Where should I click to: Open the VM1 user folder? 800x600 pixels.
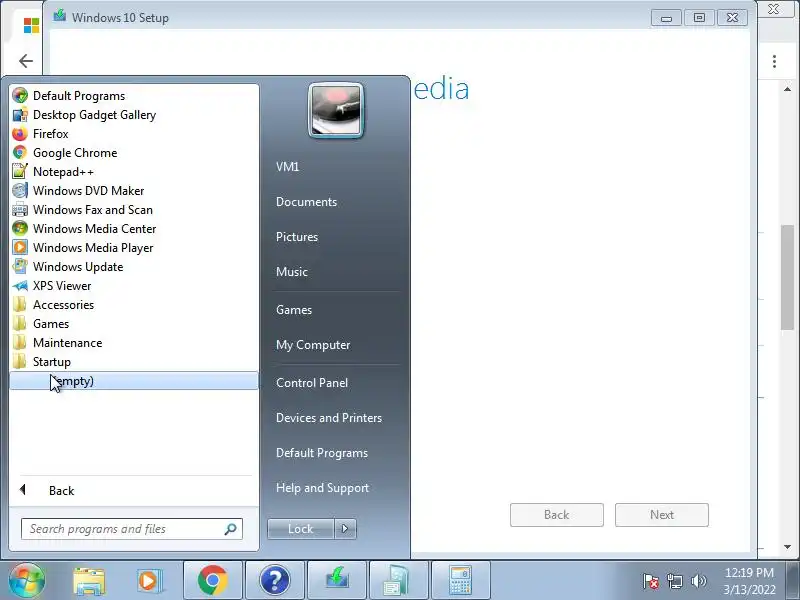(x=287, y=167)
